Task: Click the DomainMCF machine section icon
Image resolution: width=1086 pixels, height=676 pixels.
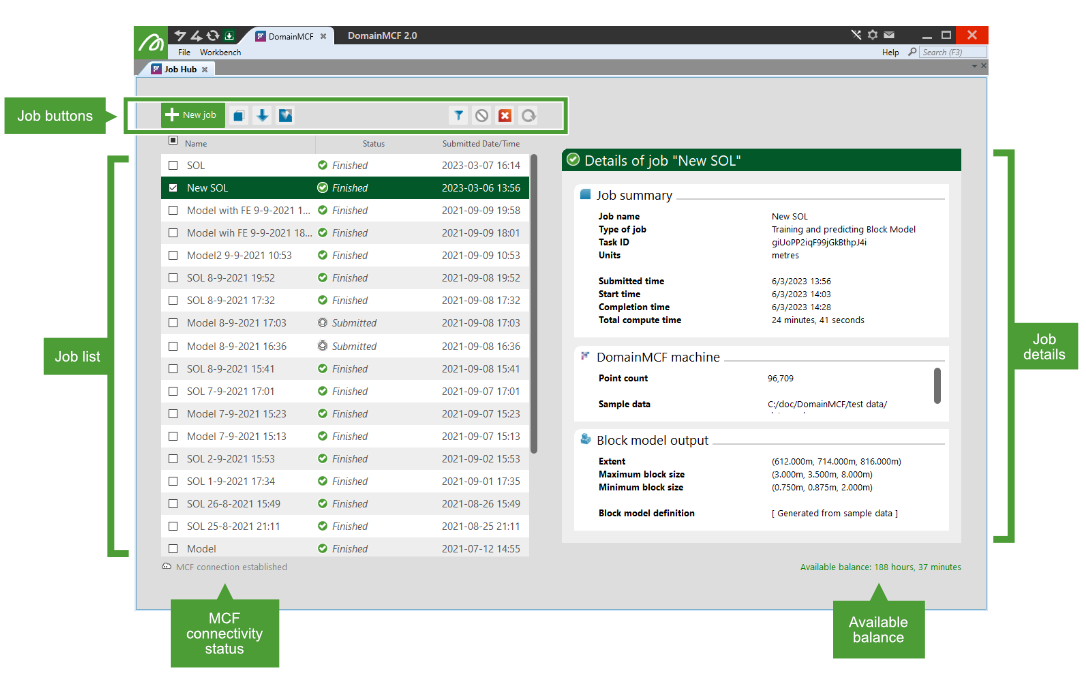Action: 585,356
